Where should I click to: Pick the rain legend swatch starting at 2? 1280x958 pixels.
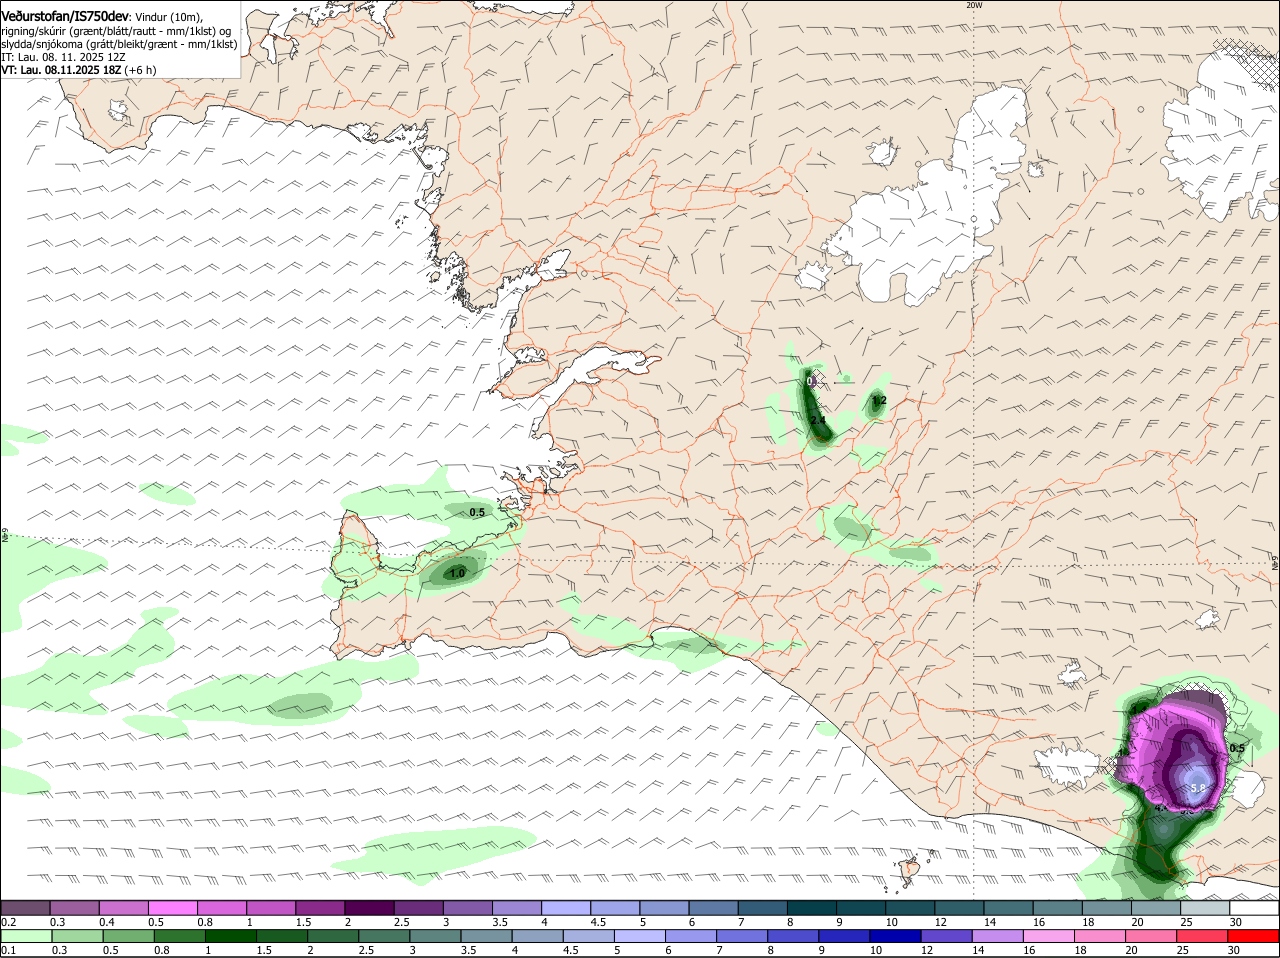point(332,936)
